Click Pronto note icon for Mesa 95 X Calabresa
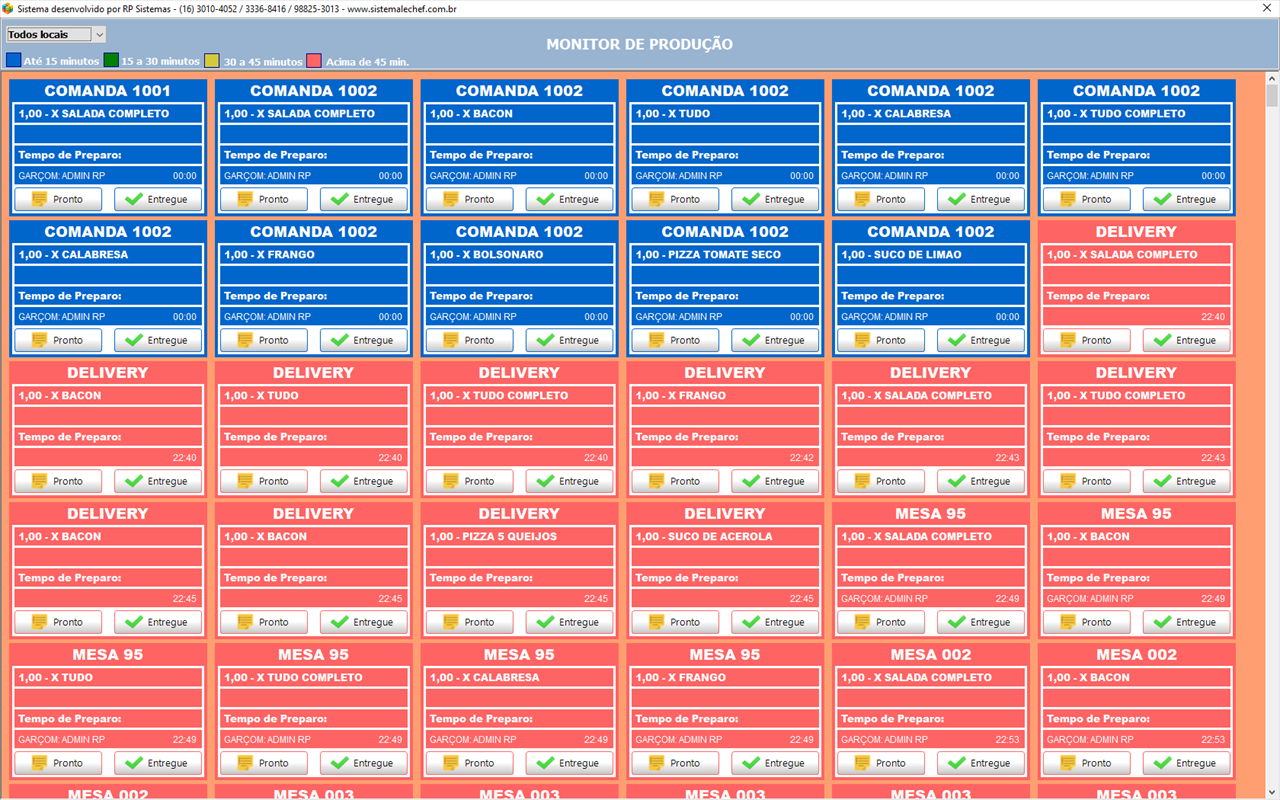This screenshot has width=1280, height=800. pos(451,763)
